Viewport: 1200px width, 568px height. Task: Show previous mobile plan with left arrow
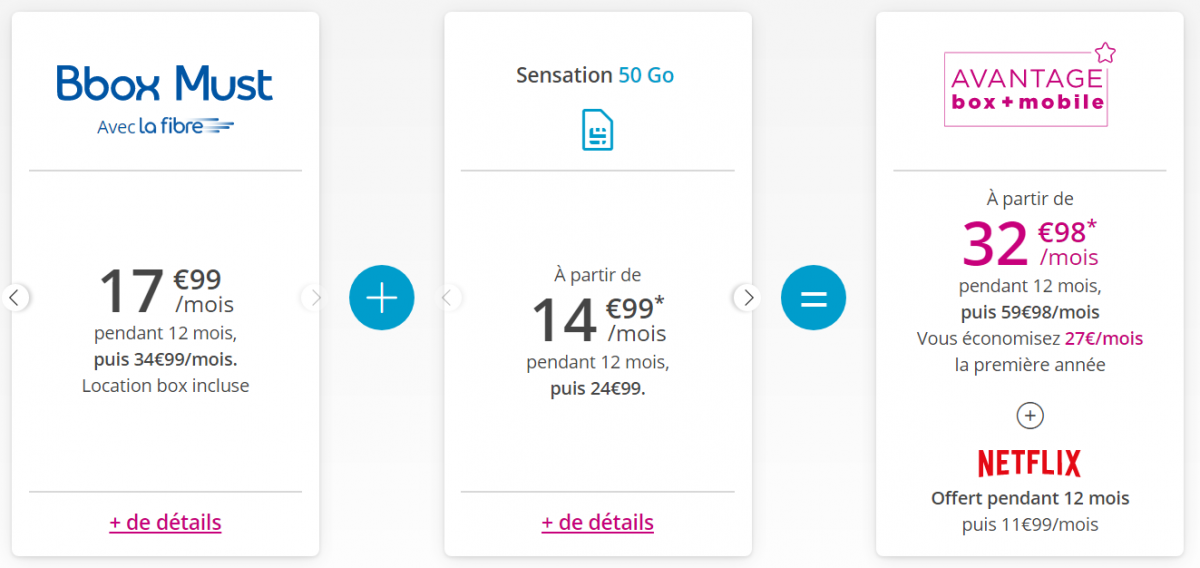[447, 297]
